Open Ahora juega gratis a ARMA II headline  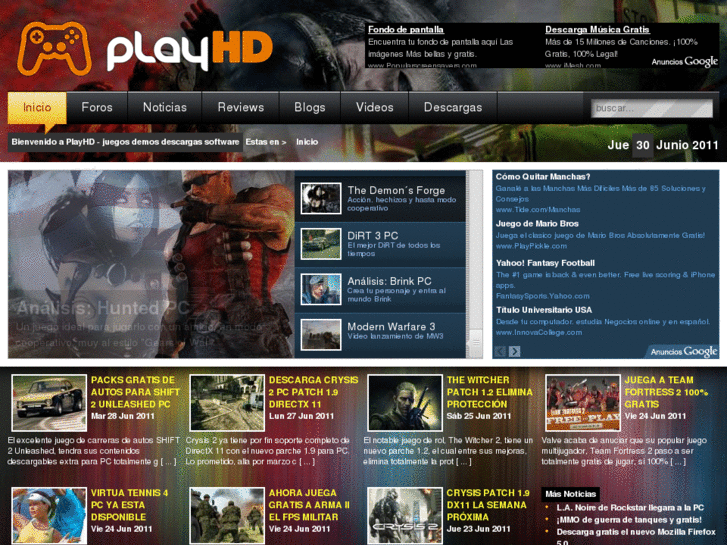pos(309,505)
